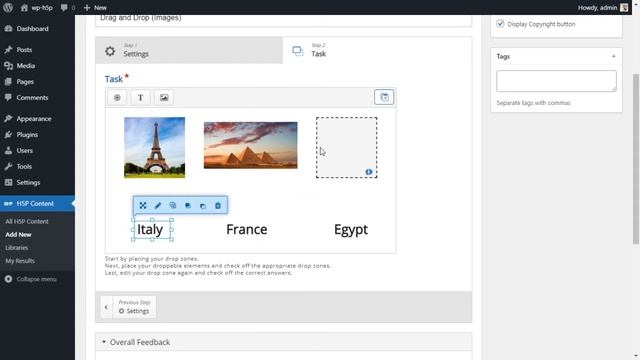
Task: Open the H5P Content menu item
Action: (x=37, y=203)
